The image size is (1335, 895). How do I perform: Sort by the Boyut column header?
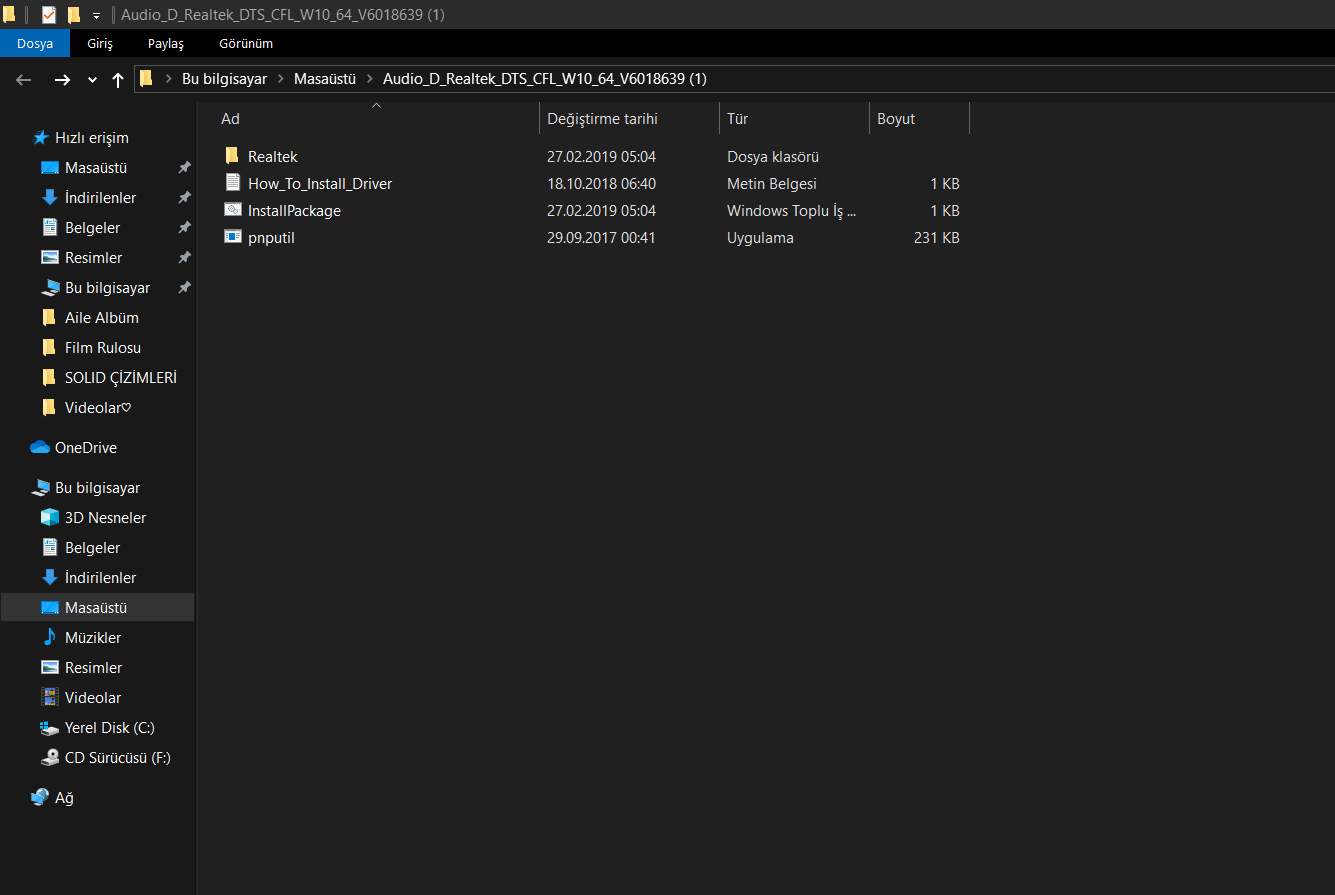tap(896, 119)
